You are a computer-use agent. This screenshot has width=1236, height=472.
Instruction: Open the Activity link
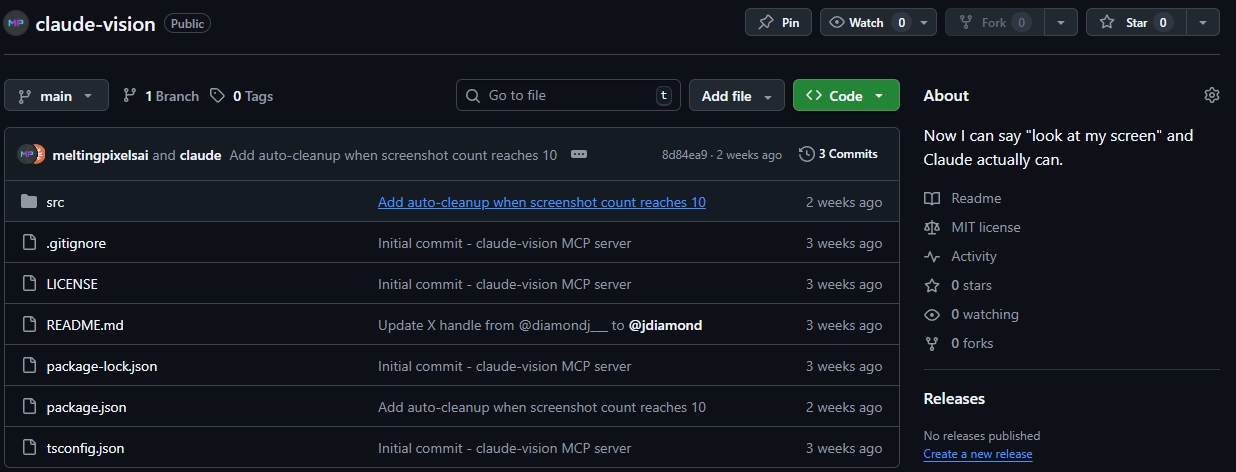tap(974, 256)
